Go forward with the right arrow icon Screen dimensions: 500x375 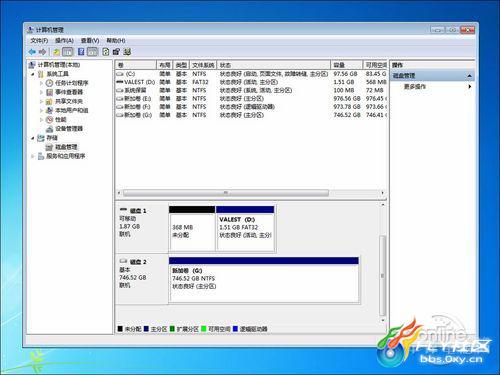click(43, 52)
